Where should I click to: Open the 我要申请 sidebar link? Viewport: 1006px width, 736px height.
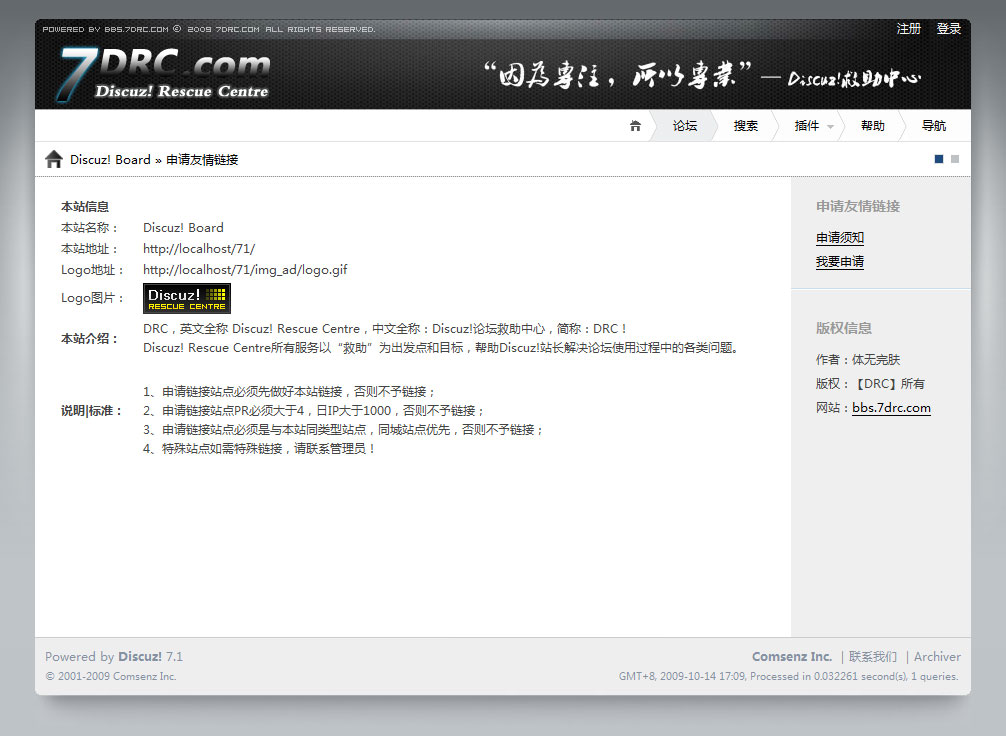coord(840,262)
